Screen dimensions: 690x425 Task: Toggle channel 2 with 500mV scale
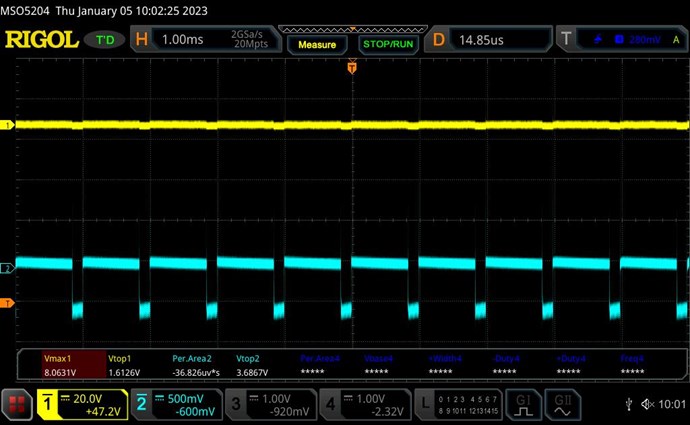(x=177, y=404)
